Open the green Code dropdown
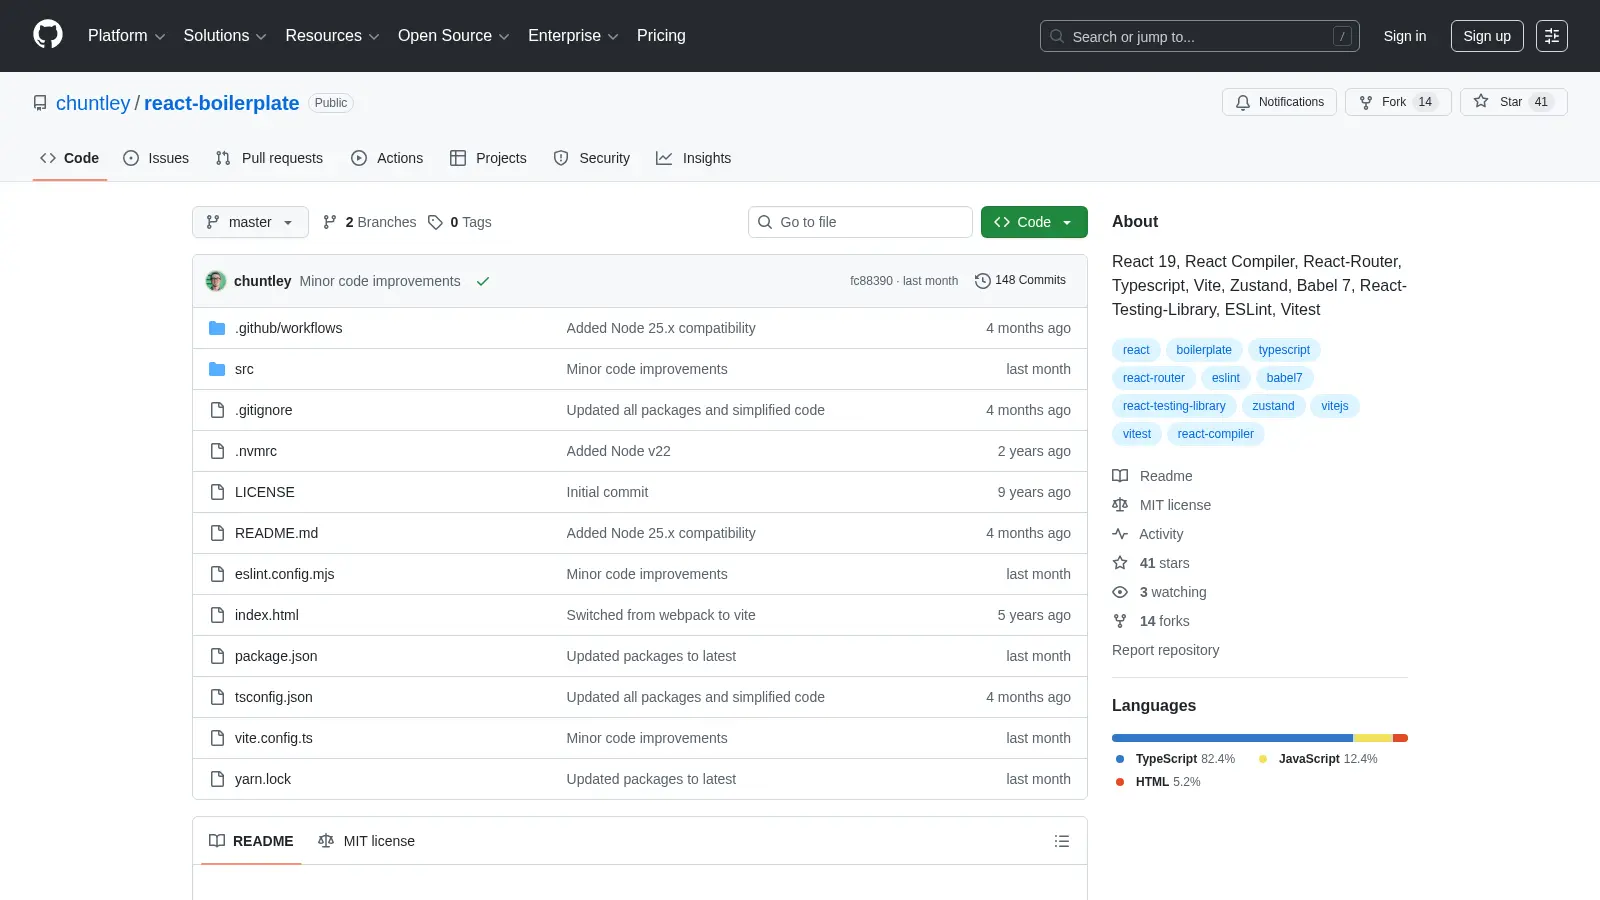This screenshot has width=1600, height=900. click(x=1034, y=222)
